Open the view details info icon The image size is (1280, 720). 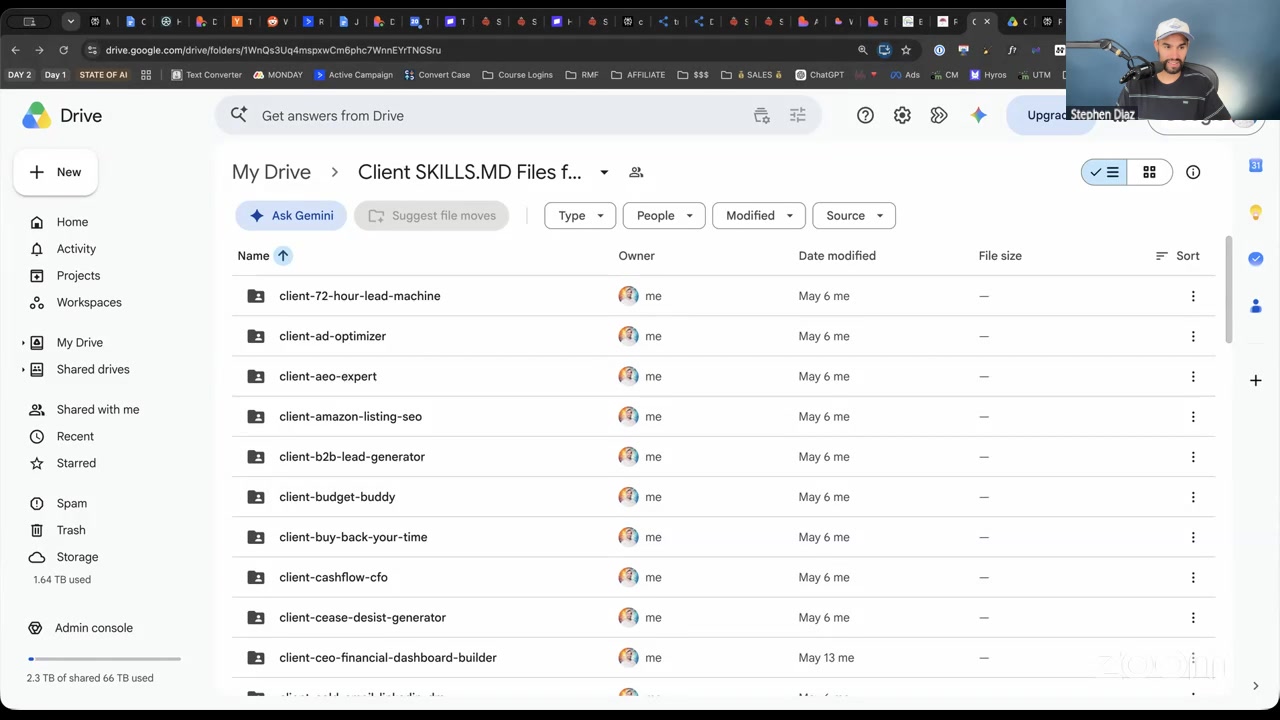[1193, 172]
